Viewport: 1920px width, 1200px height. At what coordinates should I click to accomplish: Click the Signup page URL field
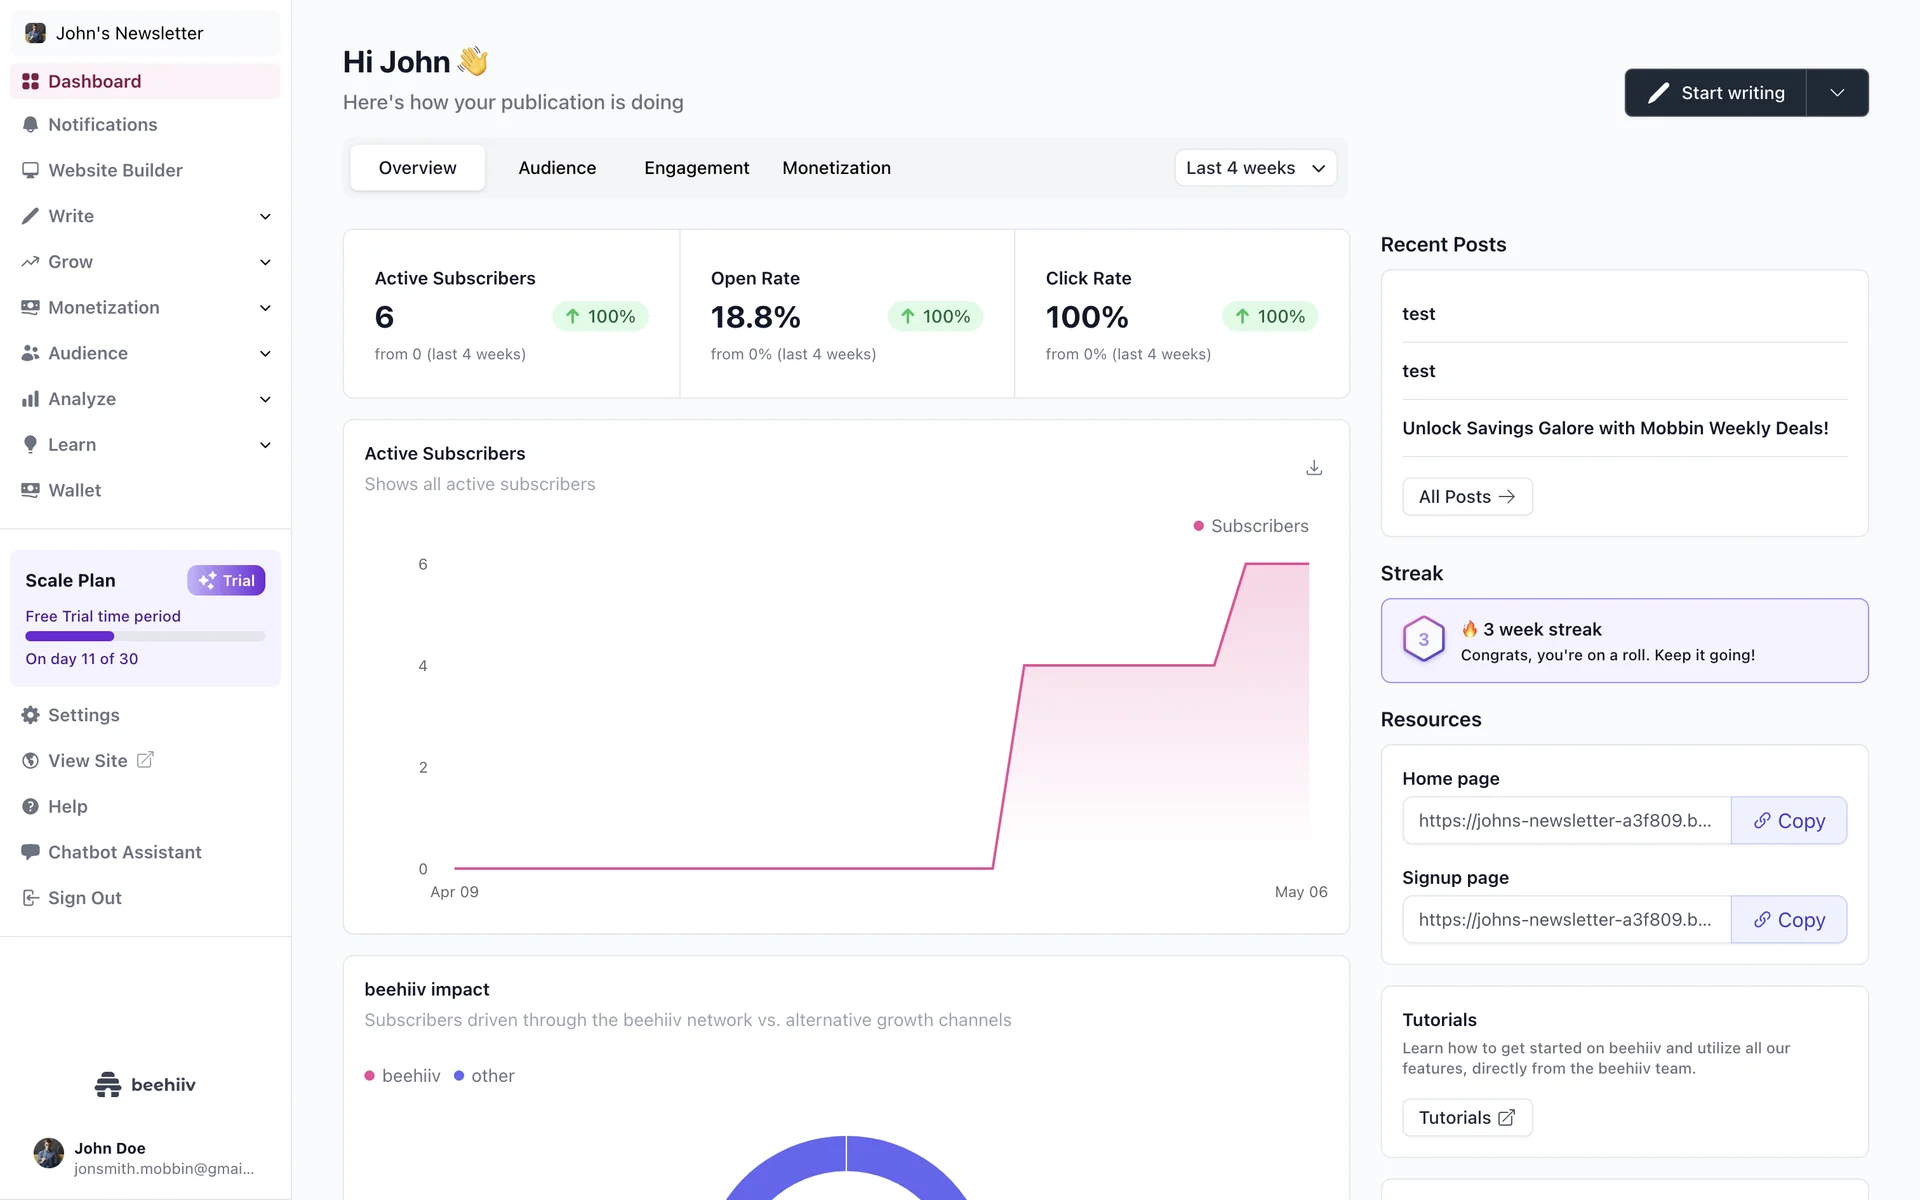1565,920
